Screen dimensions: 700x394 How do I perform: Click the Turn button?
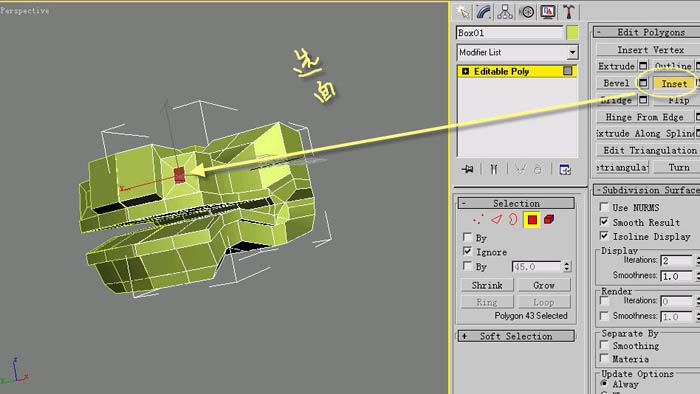coord(678,167)
